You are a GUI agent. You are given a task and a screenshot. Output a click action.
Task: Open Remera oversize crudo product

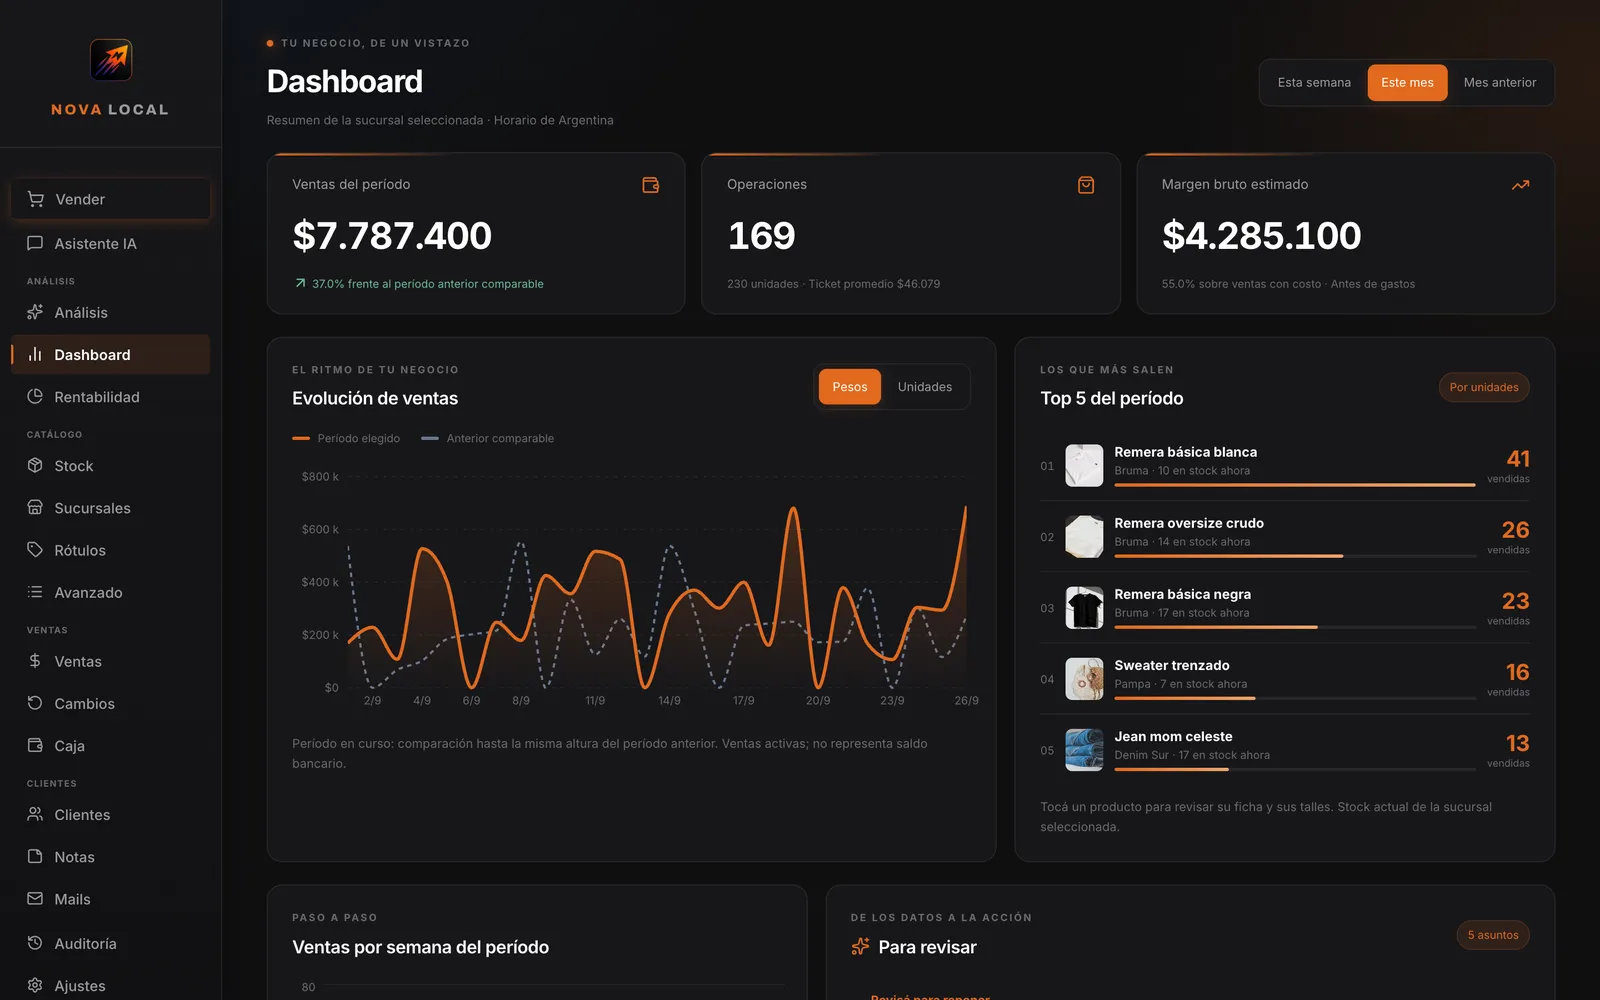(1285, 536)
